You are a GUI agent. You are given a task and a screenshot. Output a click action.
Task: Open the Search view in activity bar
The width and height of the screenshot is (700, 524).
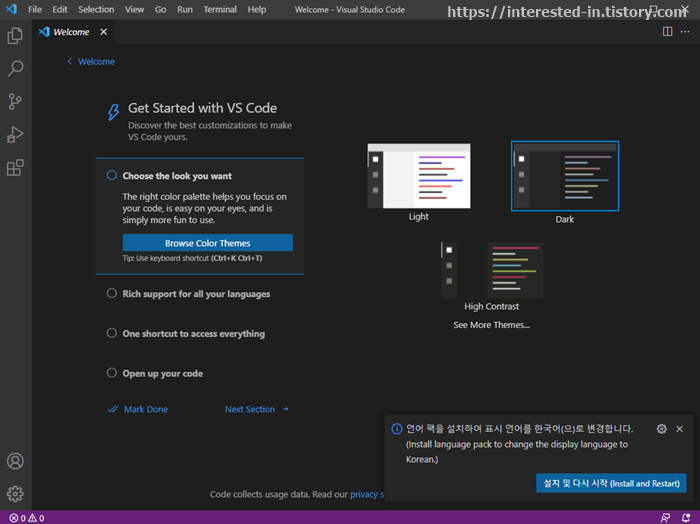click(x=15, y=68)
